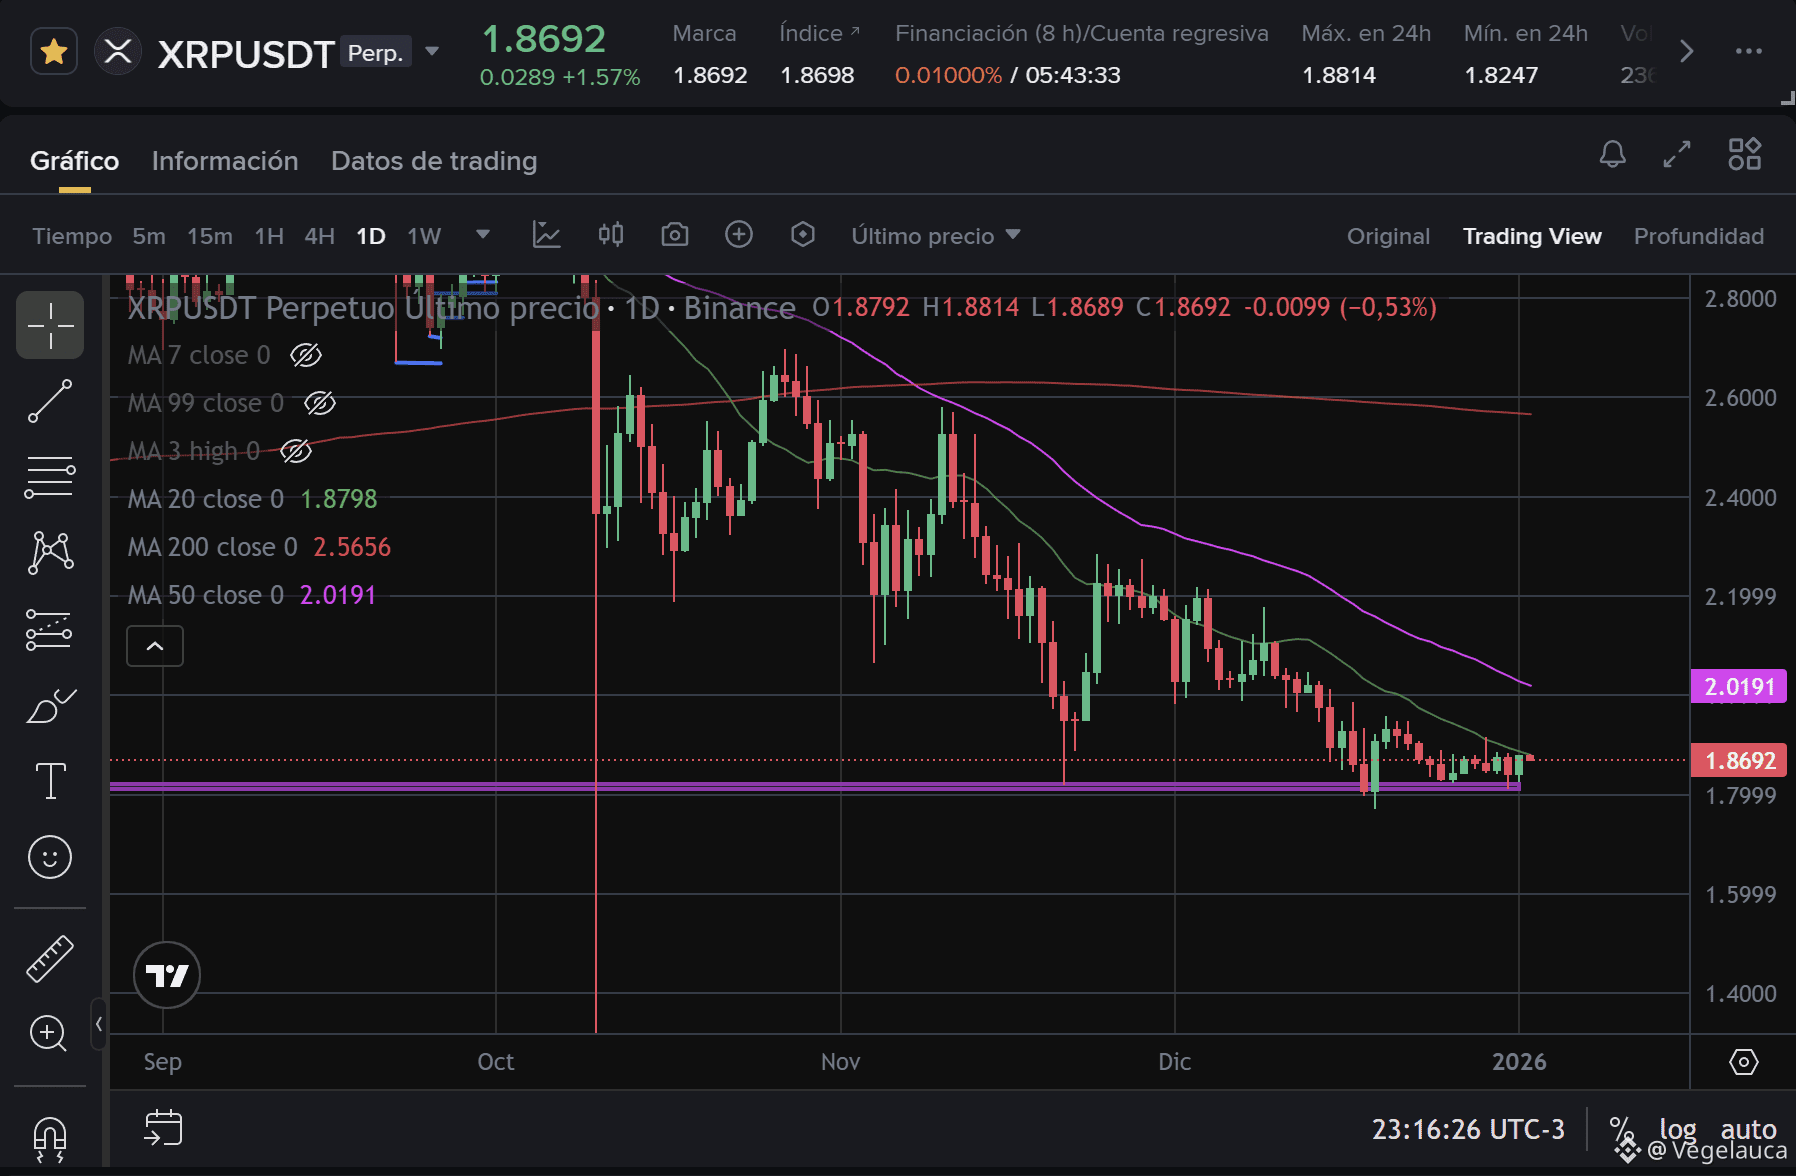Image resolution: width=1796 pixels, height=1176 pixels.
Task: Open the go-to-date calendar icon
Action: click(163, 1128)
